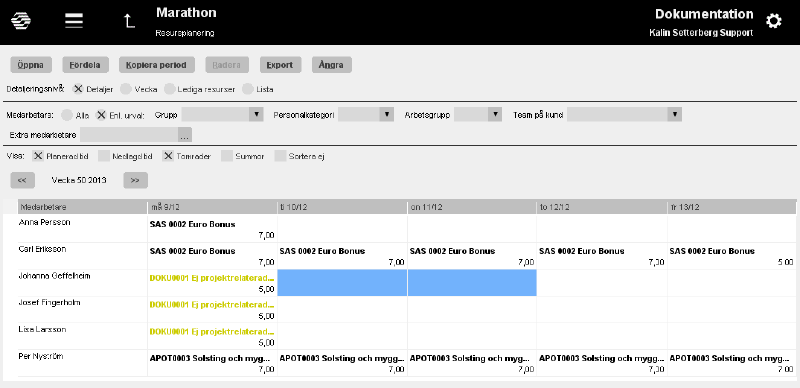Select Carl Eriksson row name
Image resolution: width=800 pixels, height=388 pixels.
click(42, 249)
